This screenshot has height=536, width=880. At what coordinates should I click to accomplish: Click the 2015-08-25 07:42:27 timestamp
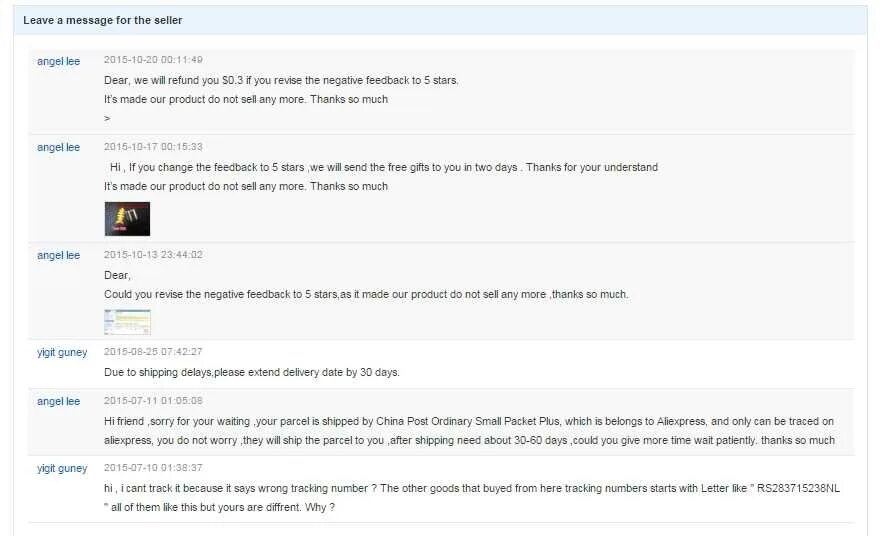pyautogui.click(x=153, y=352)
